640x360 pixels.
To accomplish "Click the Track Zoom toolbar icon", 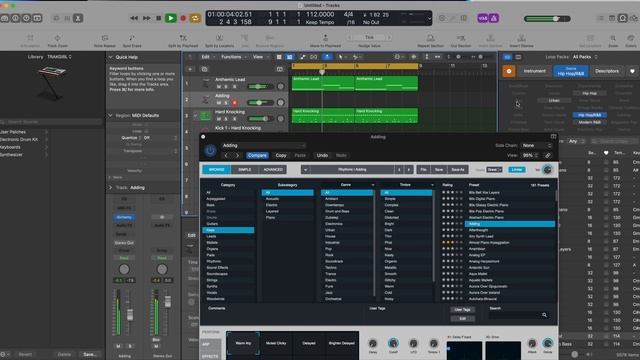I will 58,38.
